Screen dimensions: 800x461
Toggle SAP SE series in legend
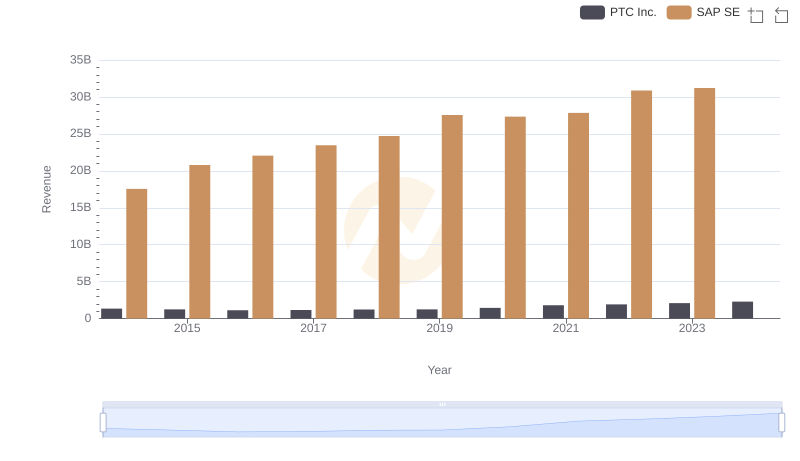coord(704,12)
